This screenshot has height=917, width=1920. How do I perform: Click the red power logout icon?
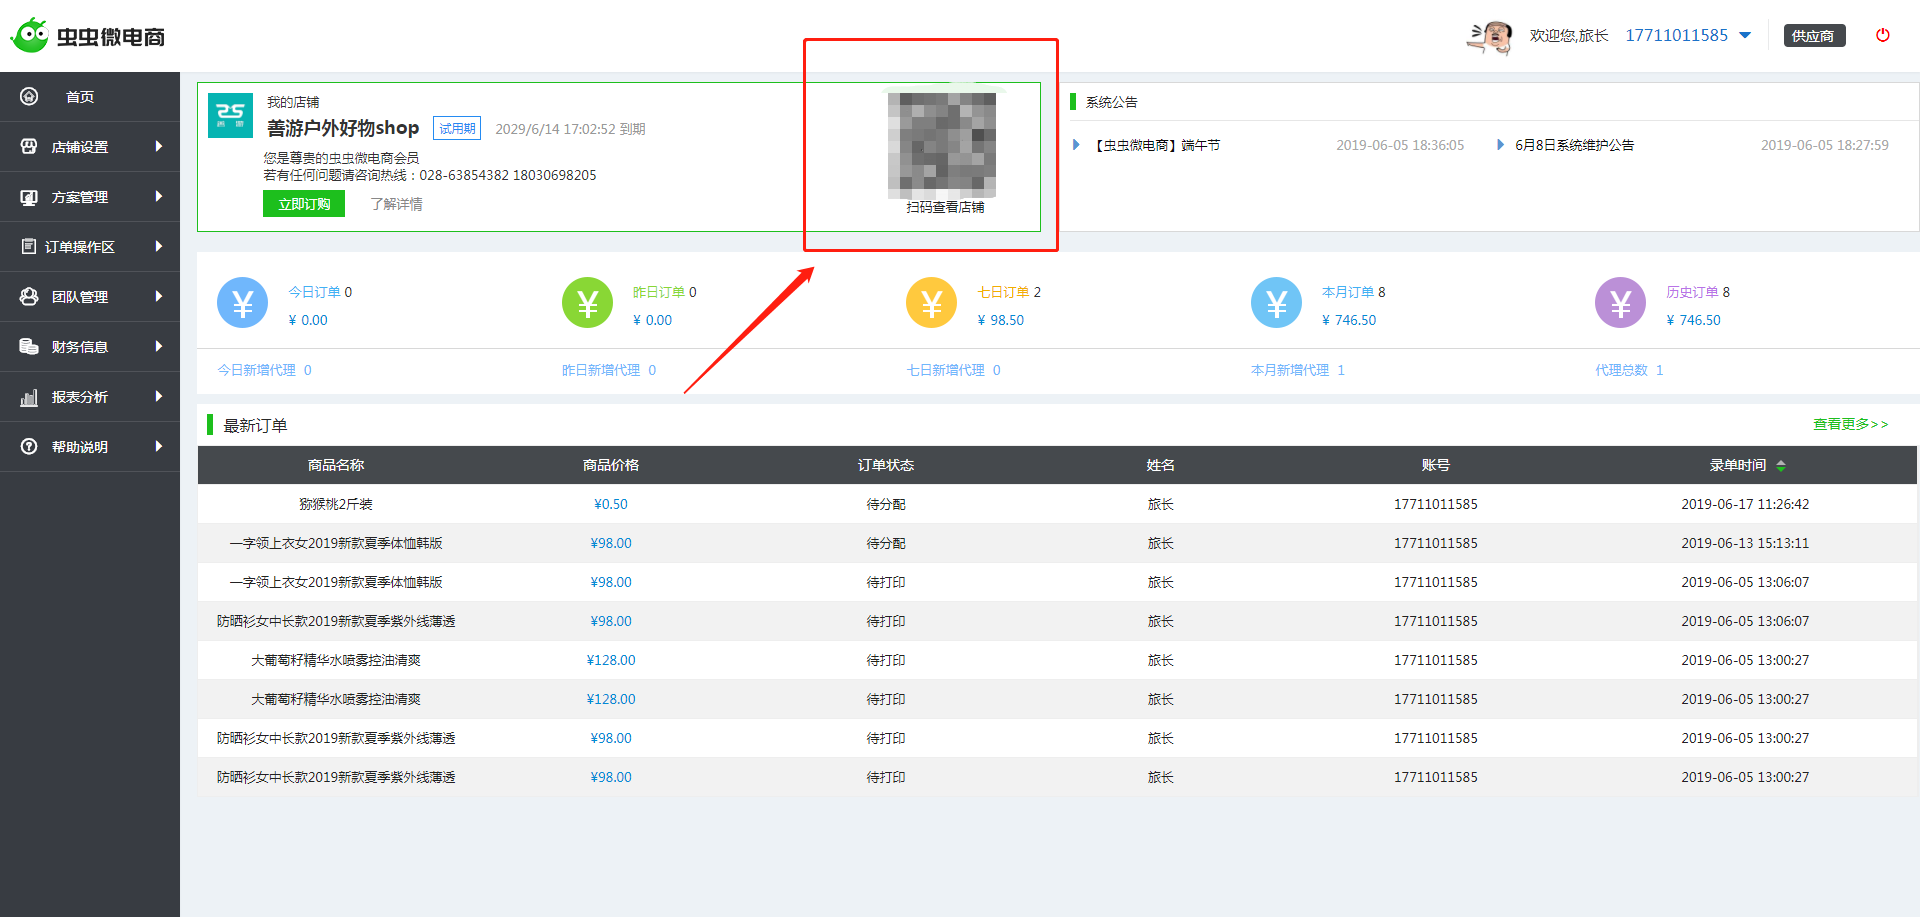pyautogui.click(x=1882, y=35)
